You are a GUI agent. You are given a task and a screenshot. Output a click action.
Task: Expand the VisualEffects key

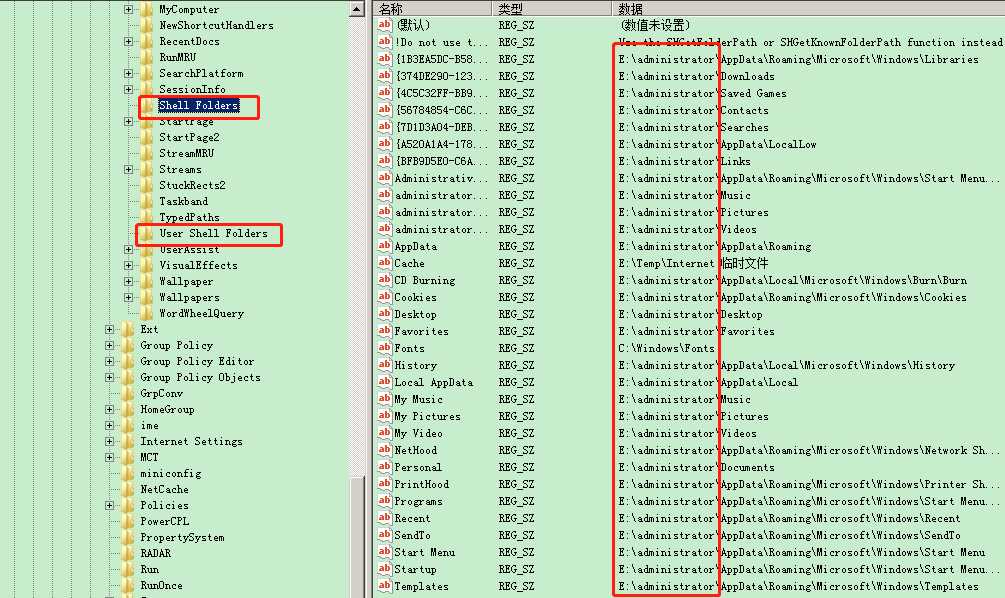128,265
